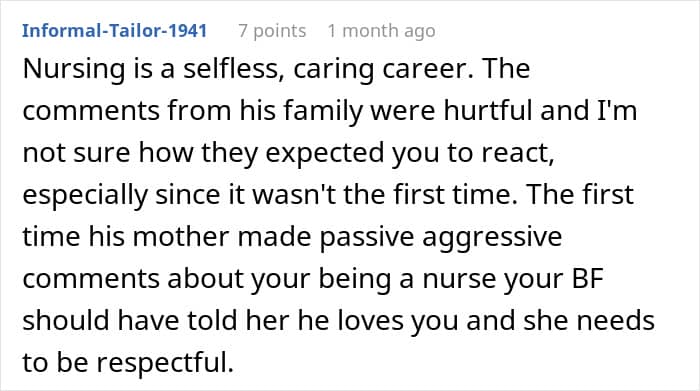Click the line beginning time his mother made

(x=292, y=237)
